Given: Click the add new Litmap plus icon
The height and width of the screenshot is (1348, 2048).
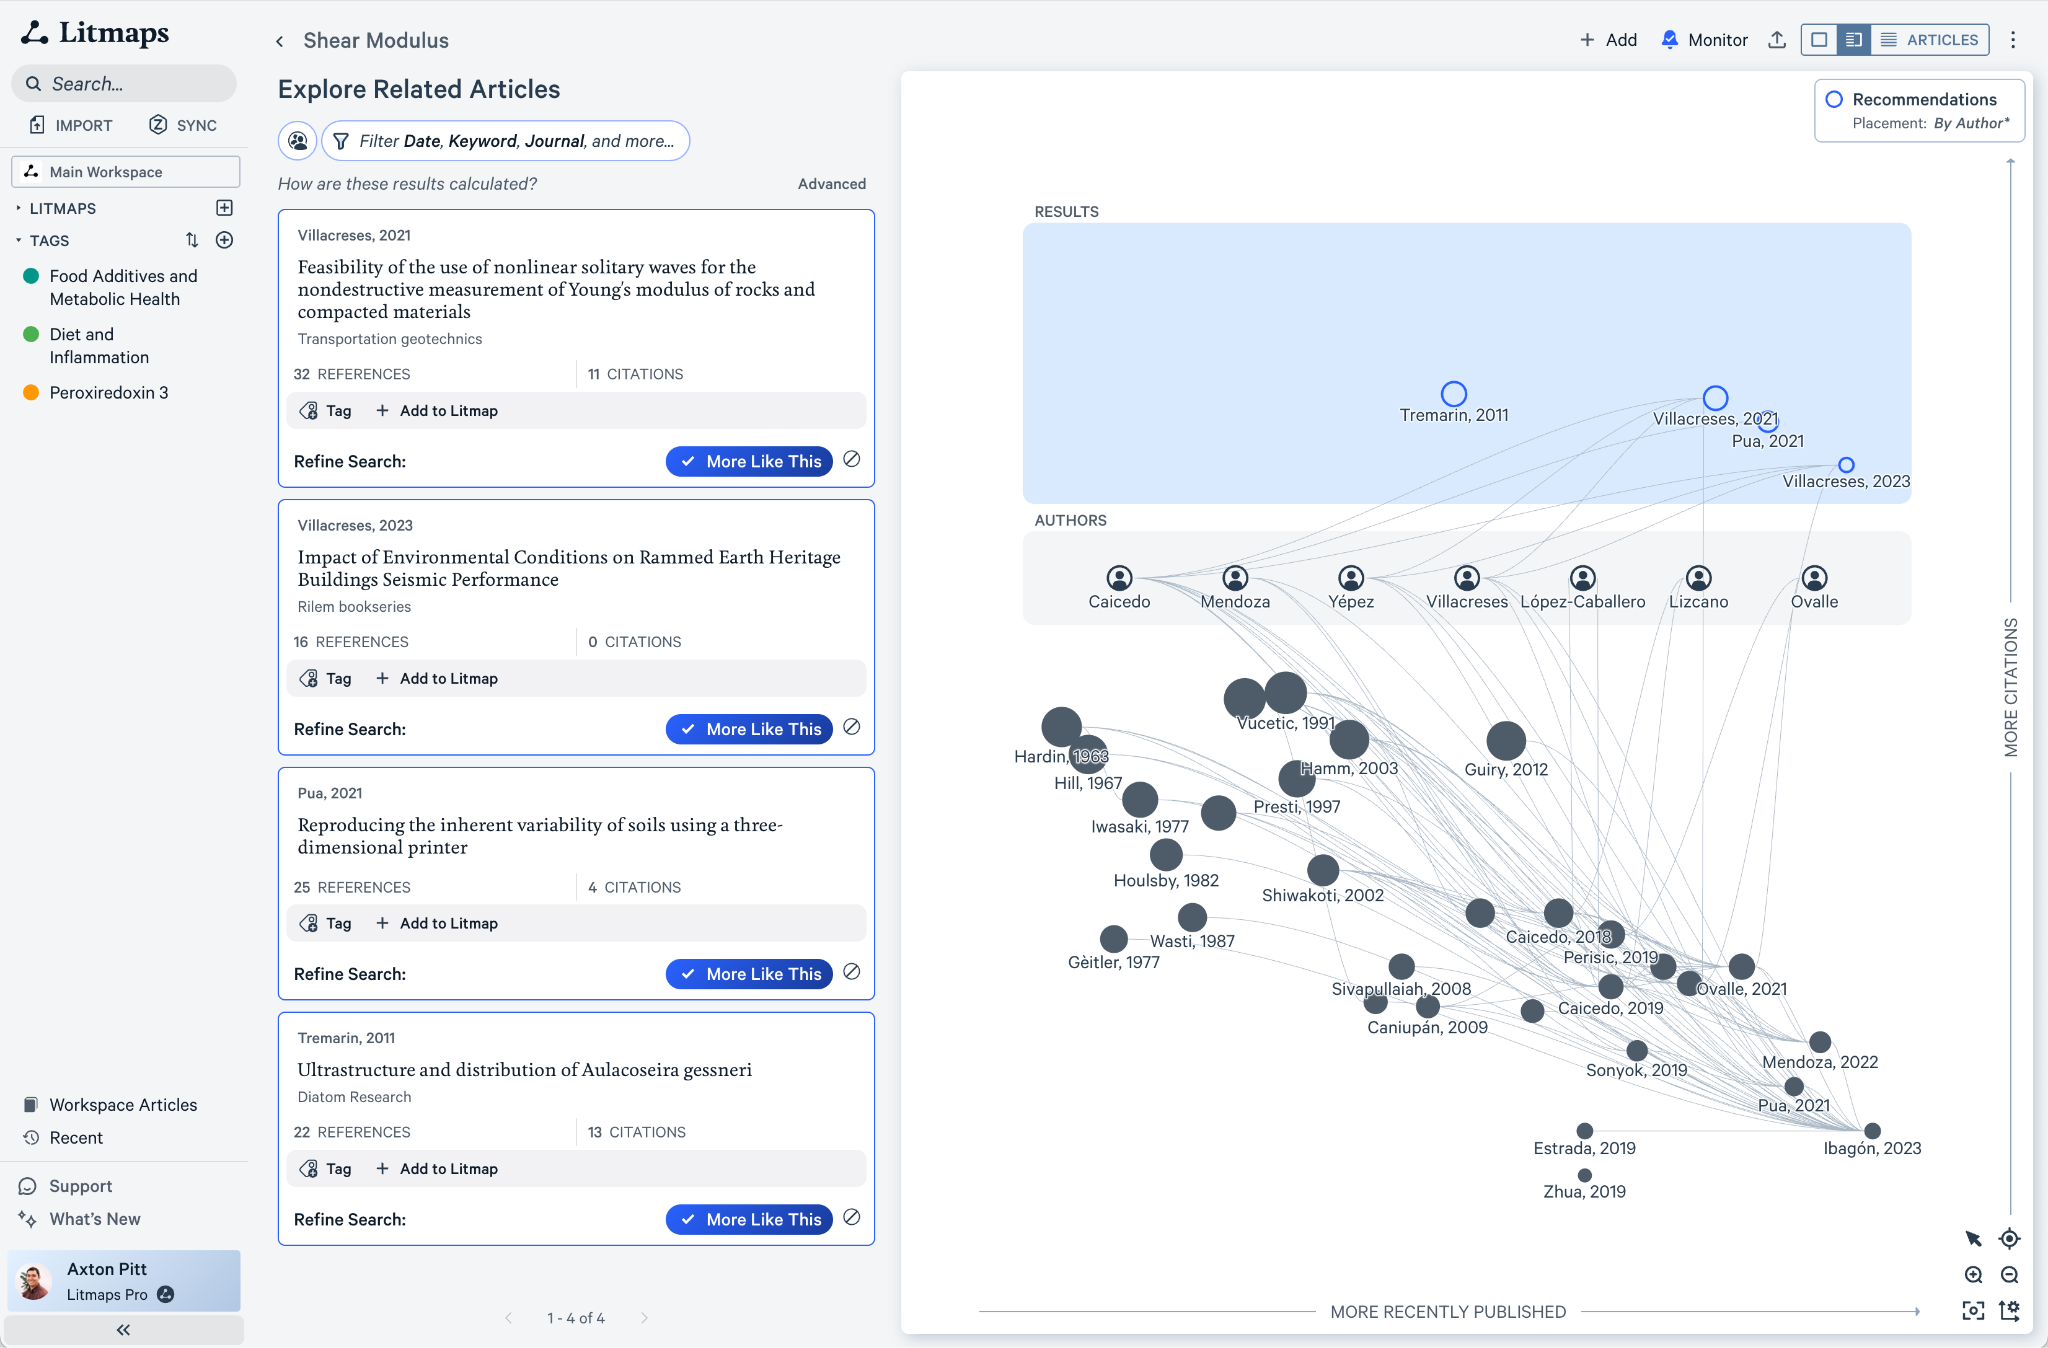Looking at the screenshot, I should point(225,208).
